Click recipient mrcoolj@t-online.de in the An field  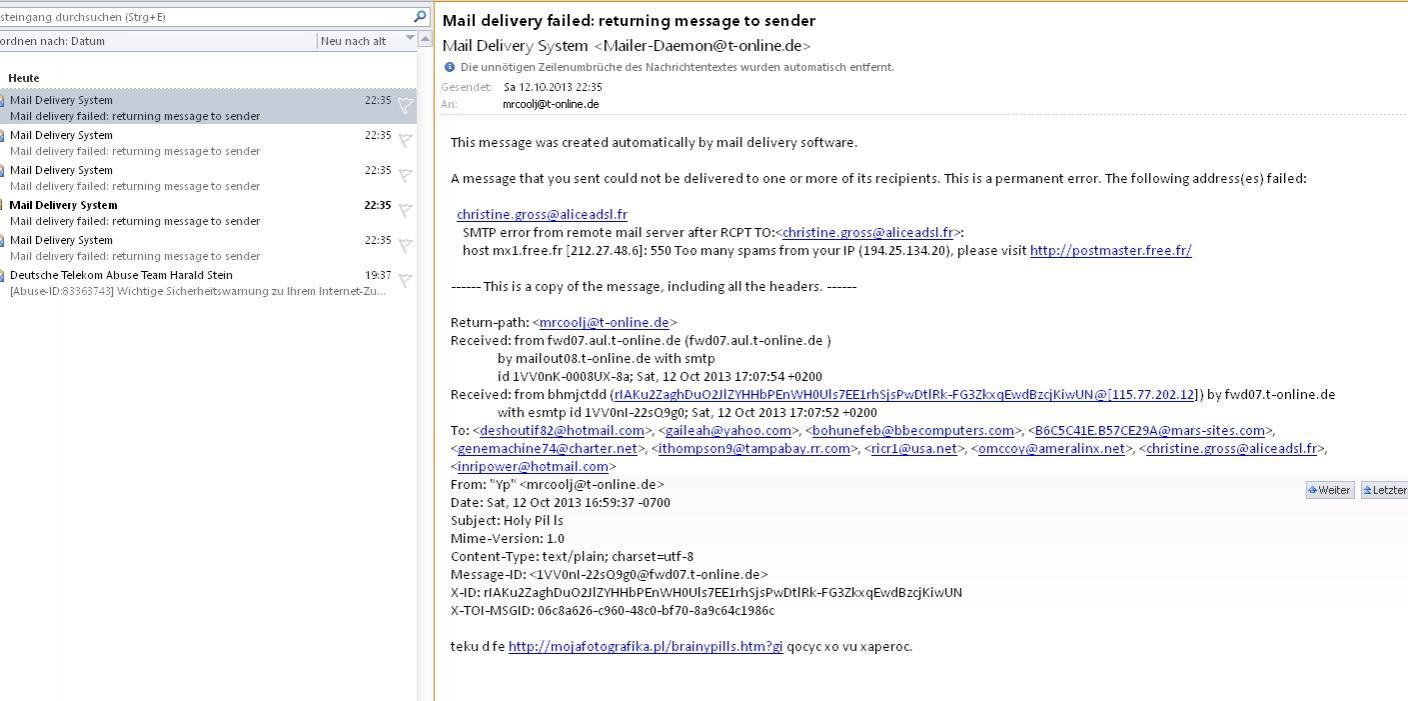pos(551,104)
